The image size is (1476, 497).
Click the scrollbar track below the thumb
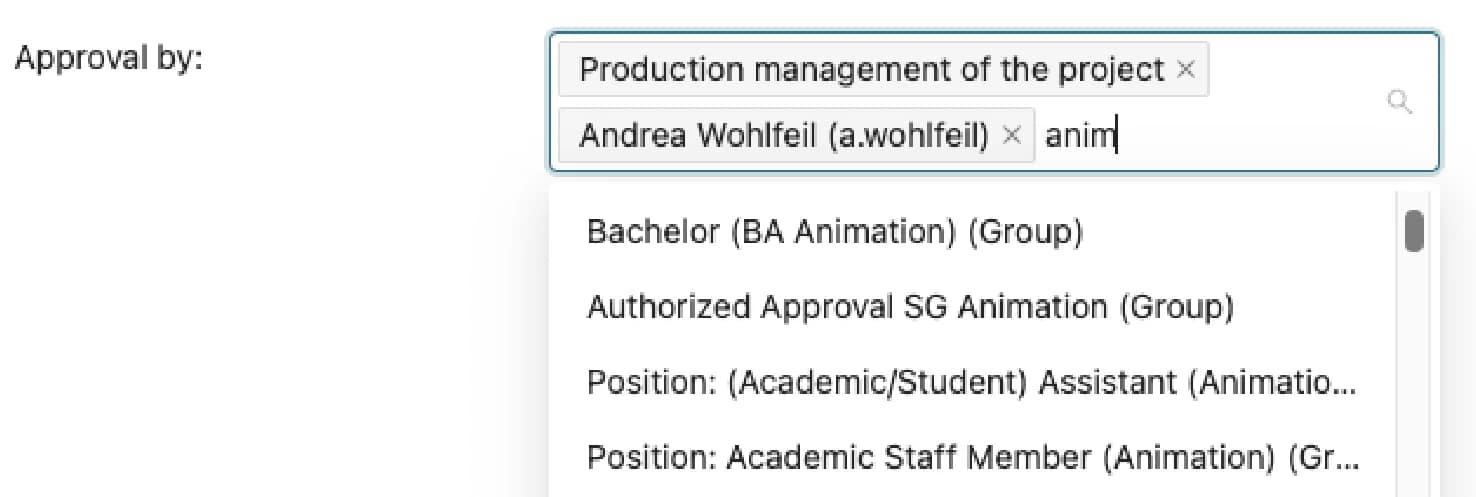pos(1414,400)
